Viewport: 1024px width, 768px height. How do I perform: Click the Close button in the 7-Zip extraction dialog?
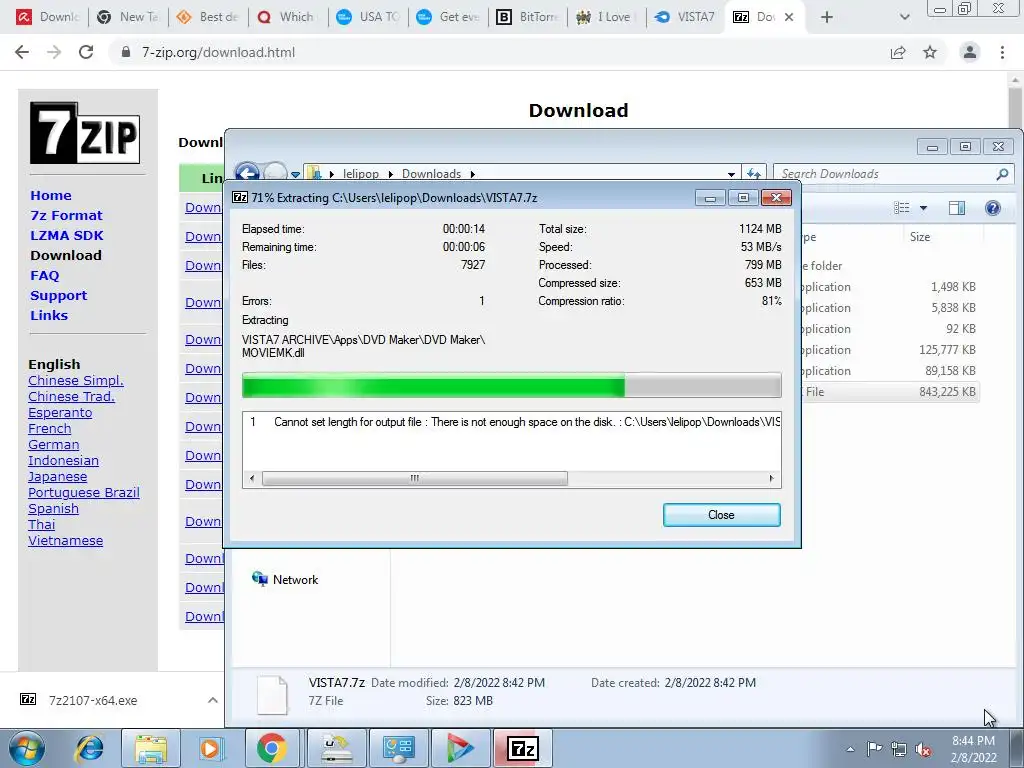point(721,515)
